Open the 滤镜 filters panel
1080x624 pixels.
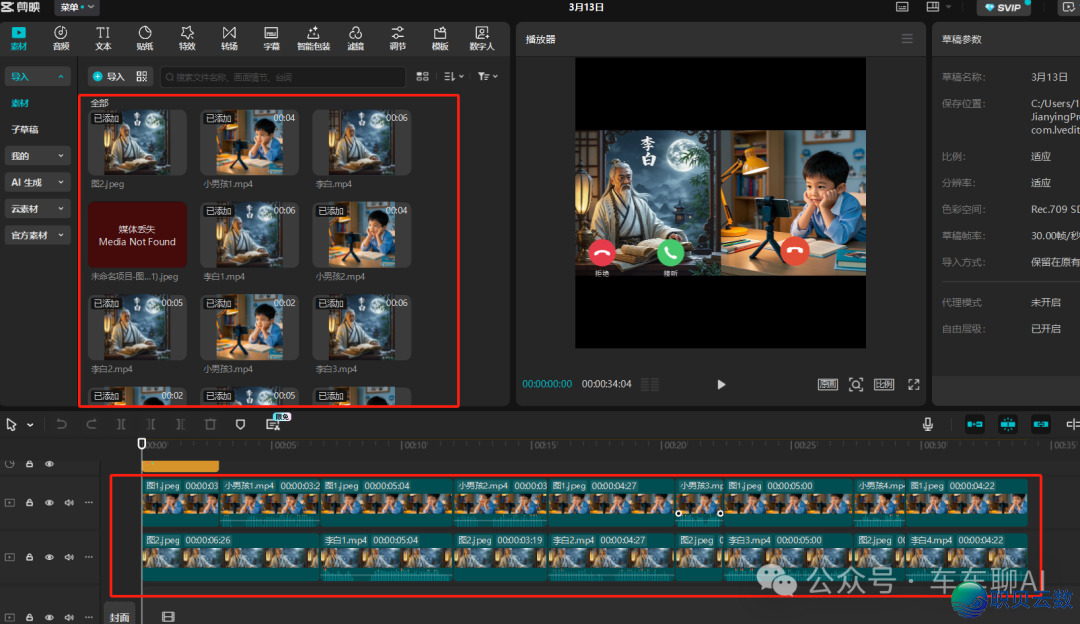[355, 38]
